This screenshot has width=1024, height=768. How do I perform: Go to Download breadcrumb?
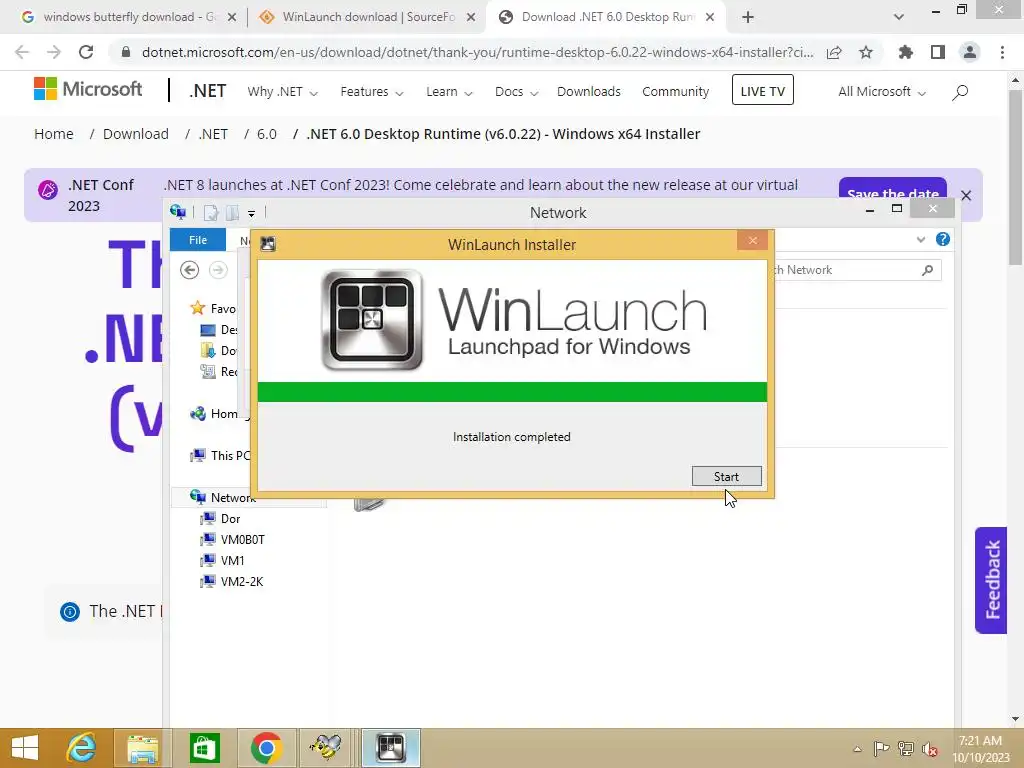(136, 134)
